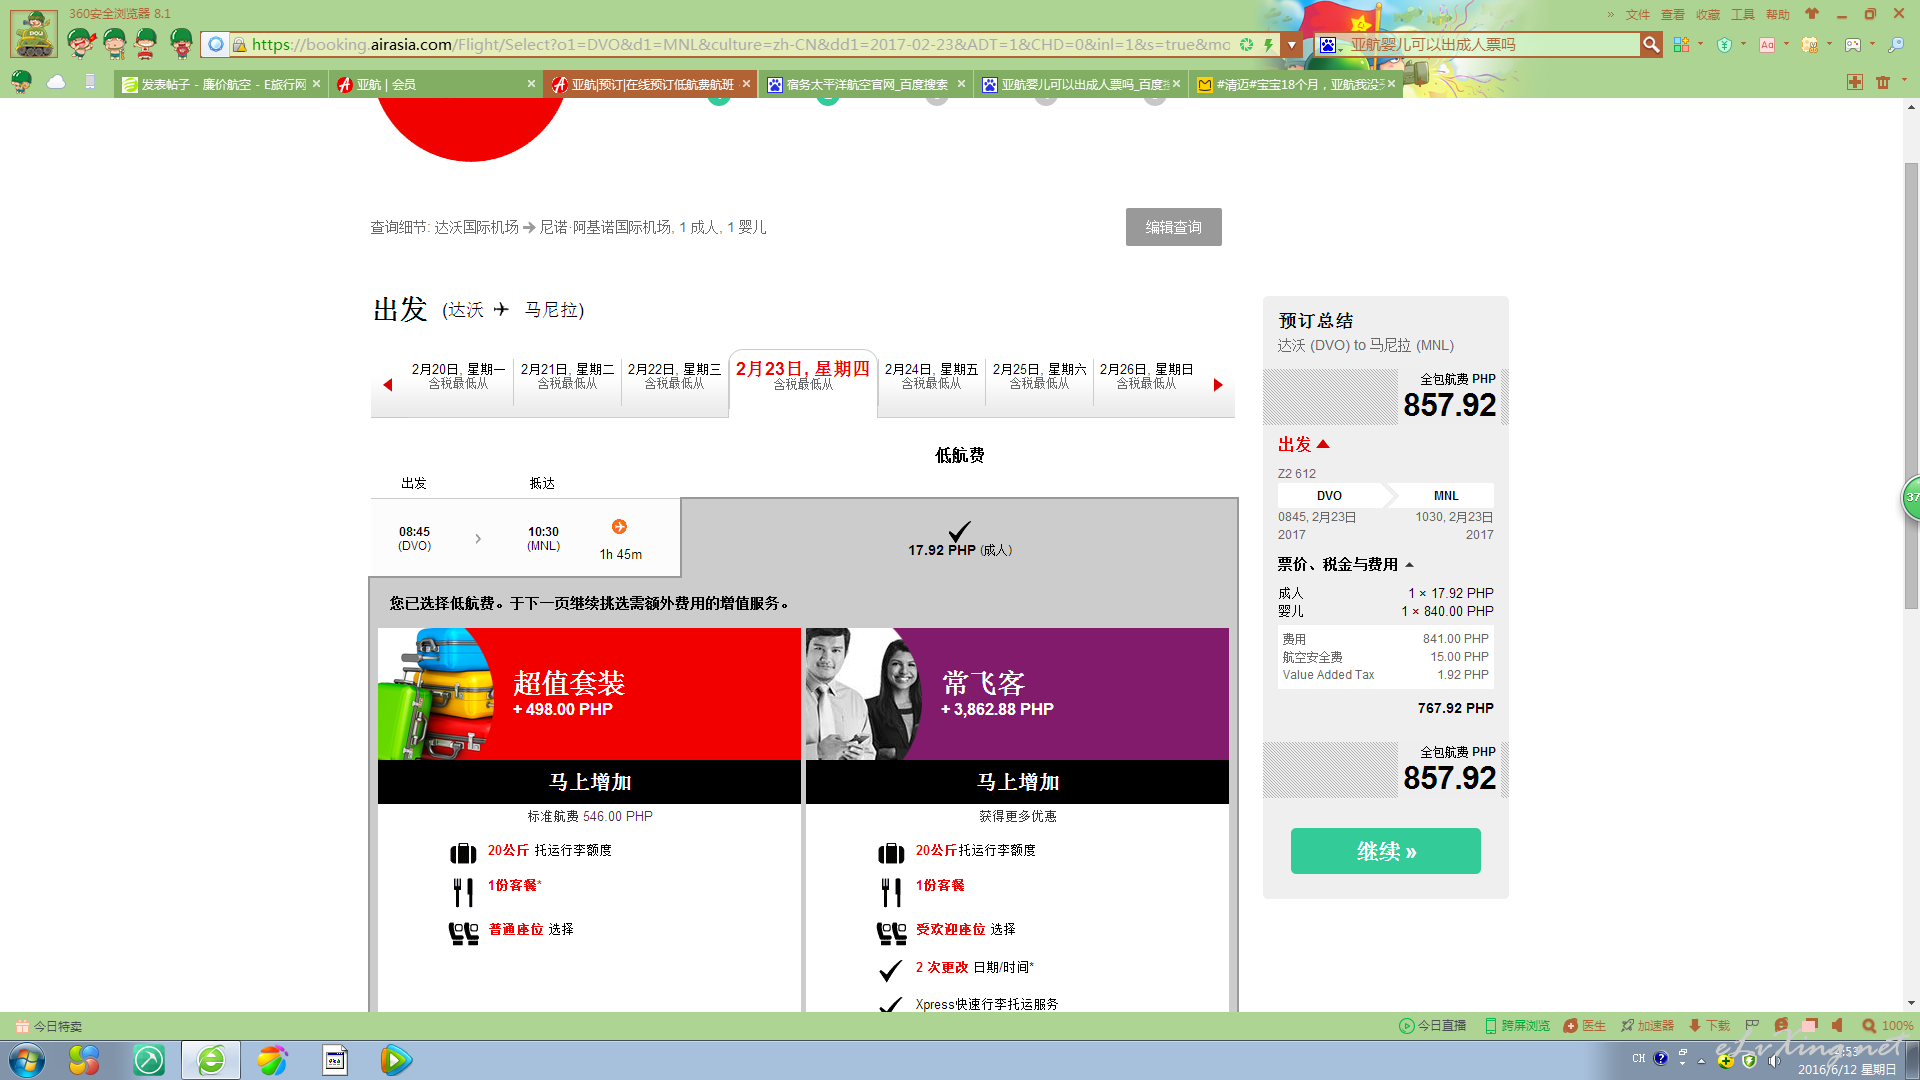Open the 文件 menu

click(x=1638, y=14)
